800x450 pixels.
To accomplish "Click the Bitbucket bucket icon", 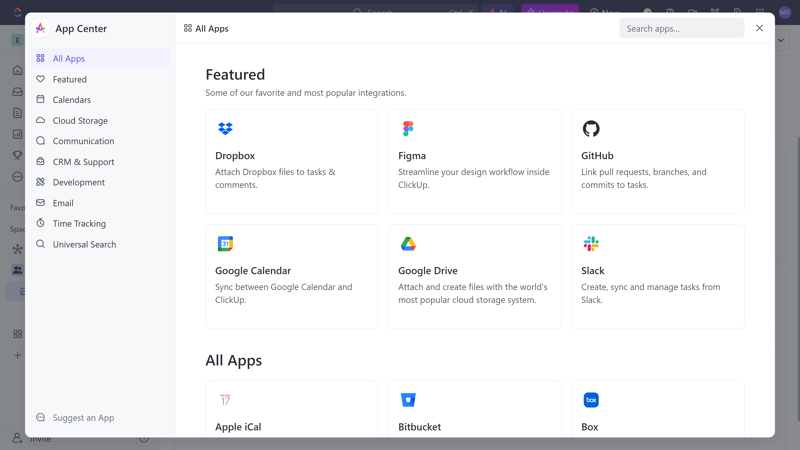I will pos(408,399).
